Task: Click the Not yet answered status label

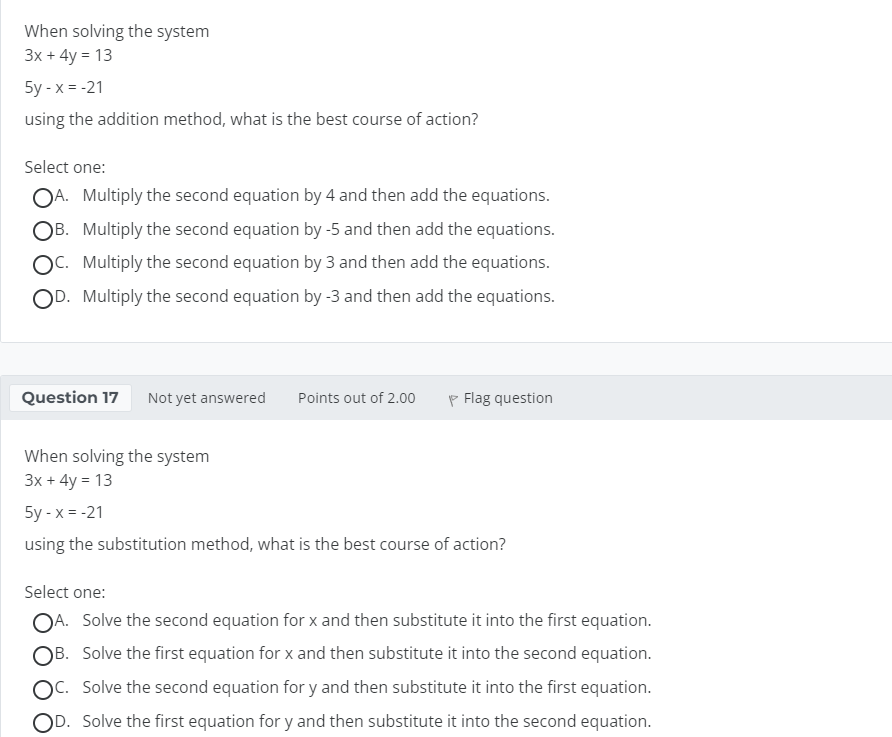Action: tap(206, 398)
